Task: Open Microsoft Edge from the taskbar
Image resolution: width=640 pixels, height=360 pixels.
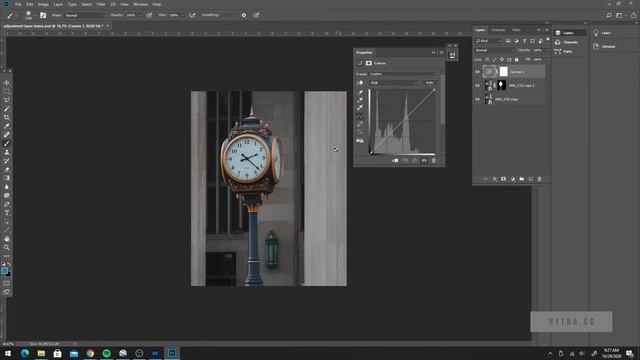Action: click(x=25, y=353)
